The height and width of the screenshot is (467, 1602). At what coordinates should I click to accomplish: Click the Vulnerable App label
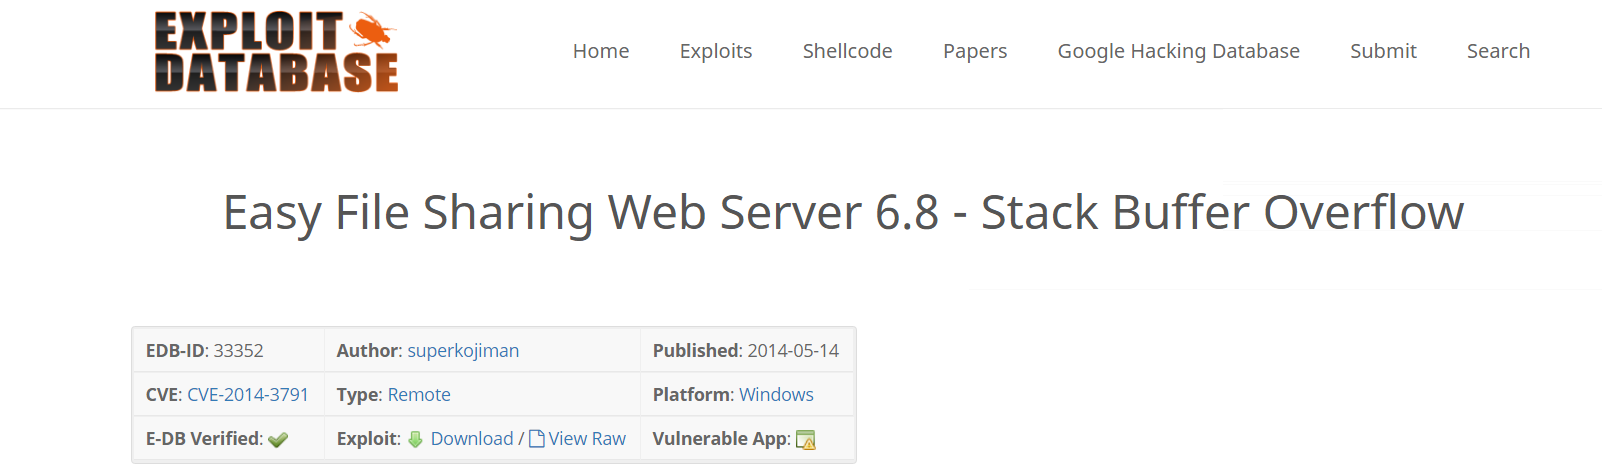pos(722,439)
